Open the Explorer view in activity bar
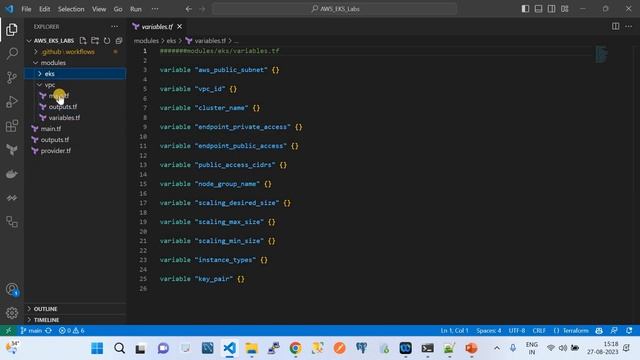This screenshot has width=640, height=360. click(12, 30)
